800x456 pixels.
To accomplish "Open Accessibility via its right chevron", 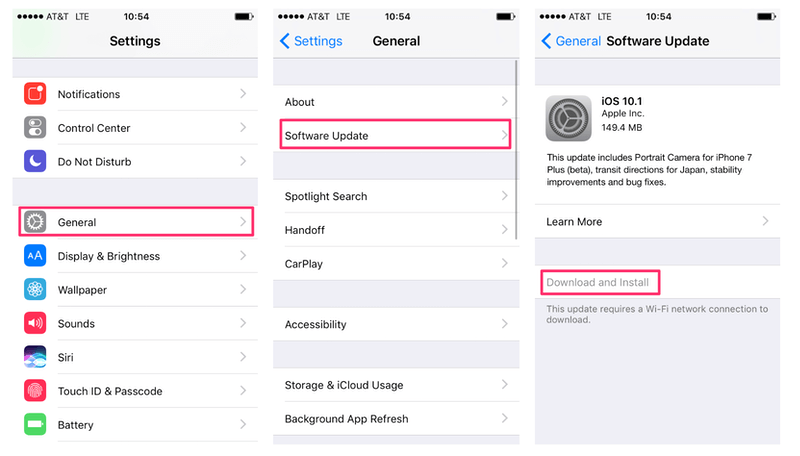I will 505,324.
